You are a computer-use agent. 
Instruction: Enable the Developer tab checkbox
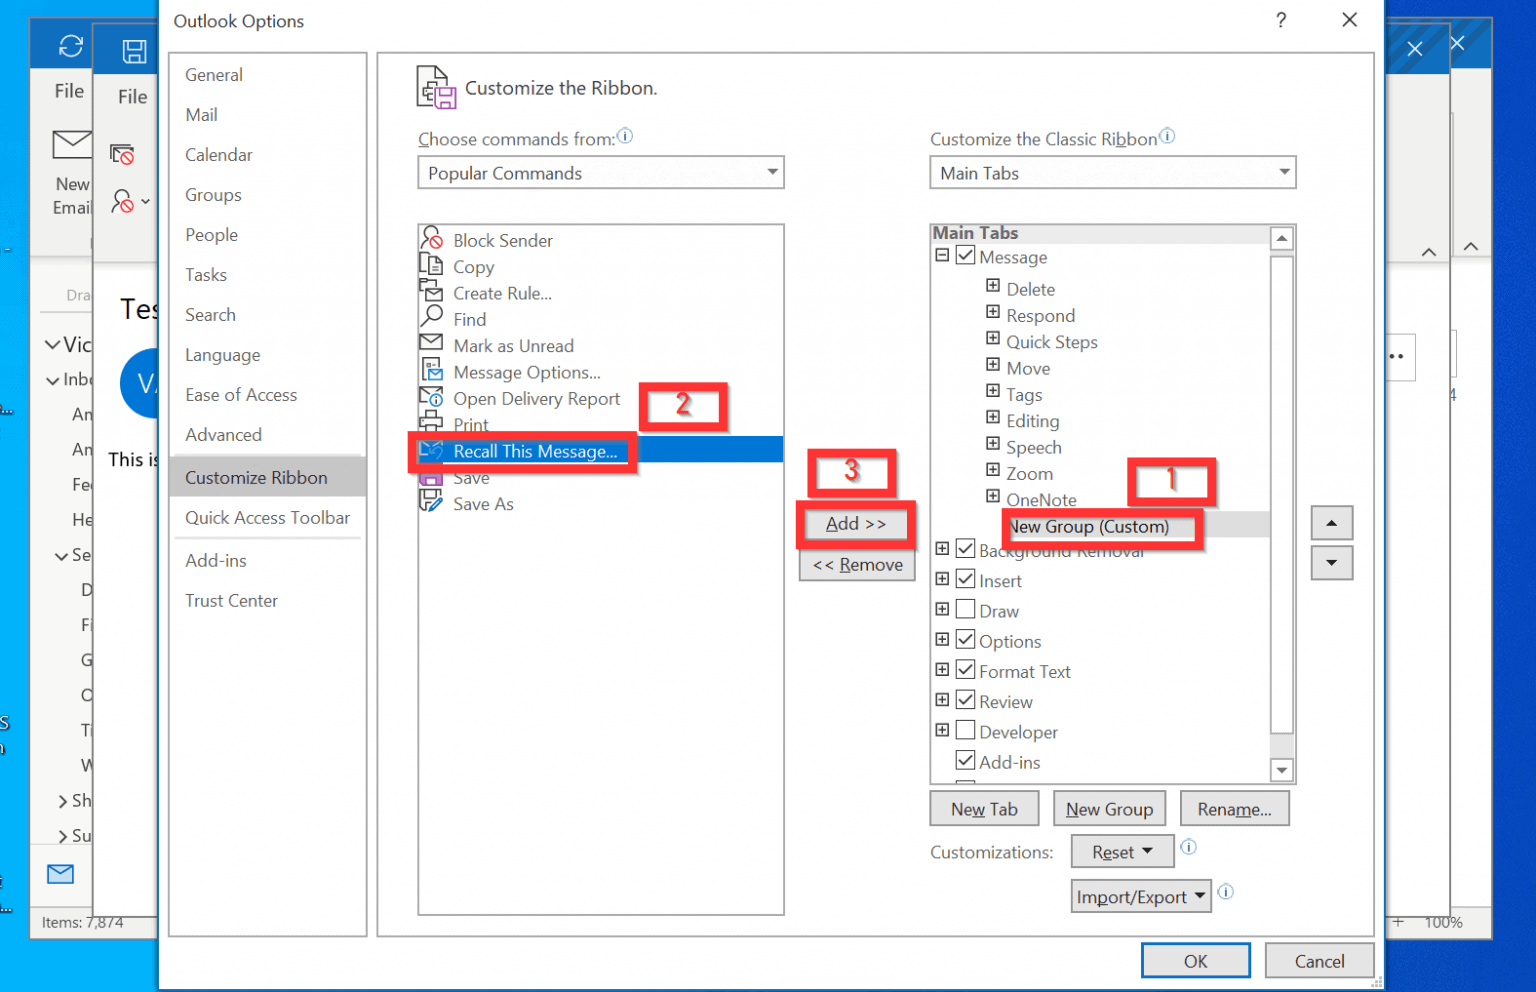tap(965, 730)
